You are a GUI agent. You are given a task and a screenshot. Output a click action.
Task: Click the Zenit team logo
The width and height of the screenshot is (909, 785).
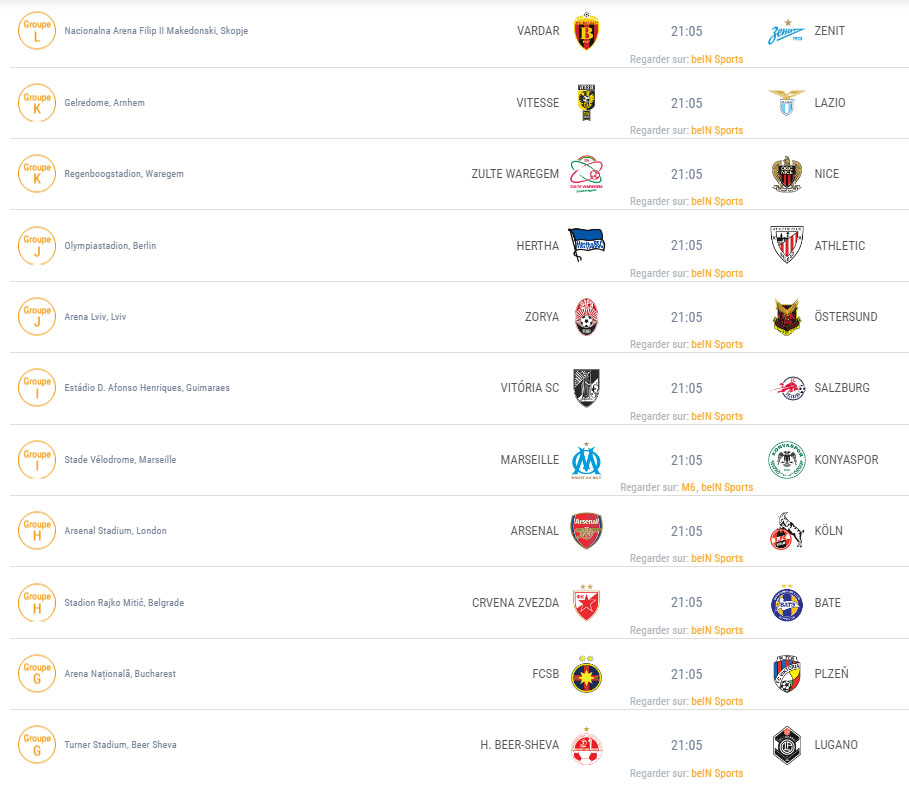click(786, 32)
